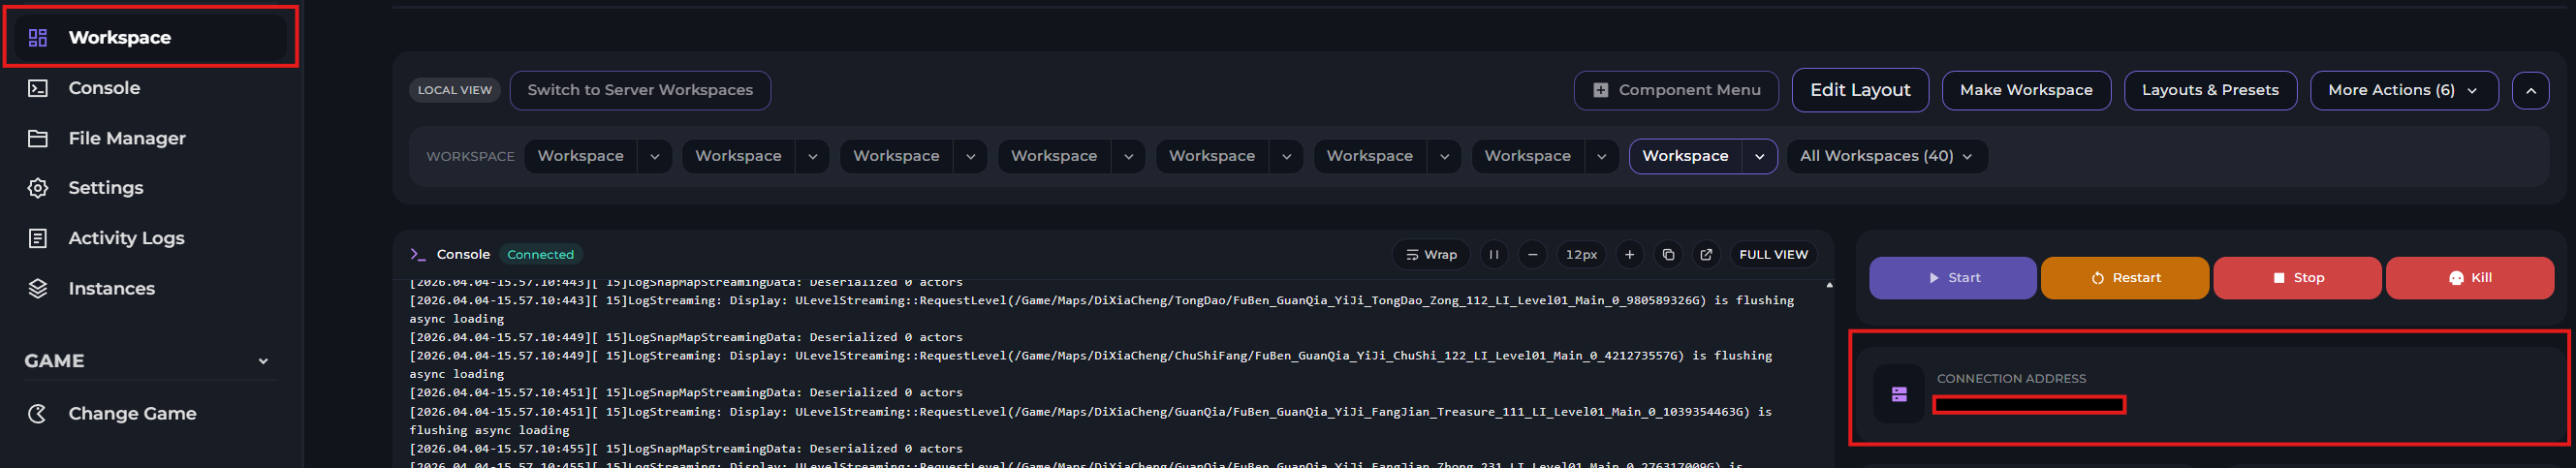Image resolution: width=2576 pixels, height=468 pixels.
Task: Pause the console output stream
Action: click(x=1493, y=255)
